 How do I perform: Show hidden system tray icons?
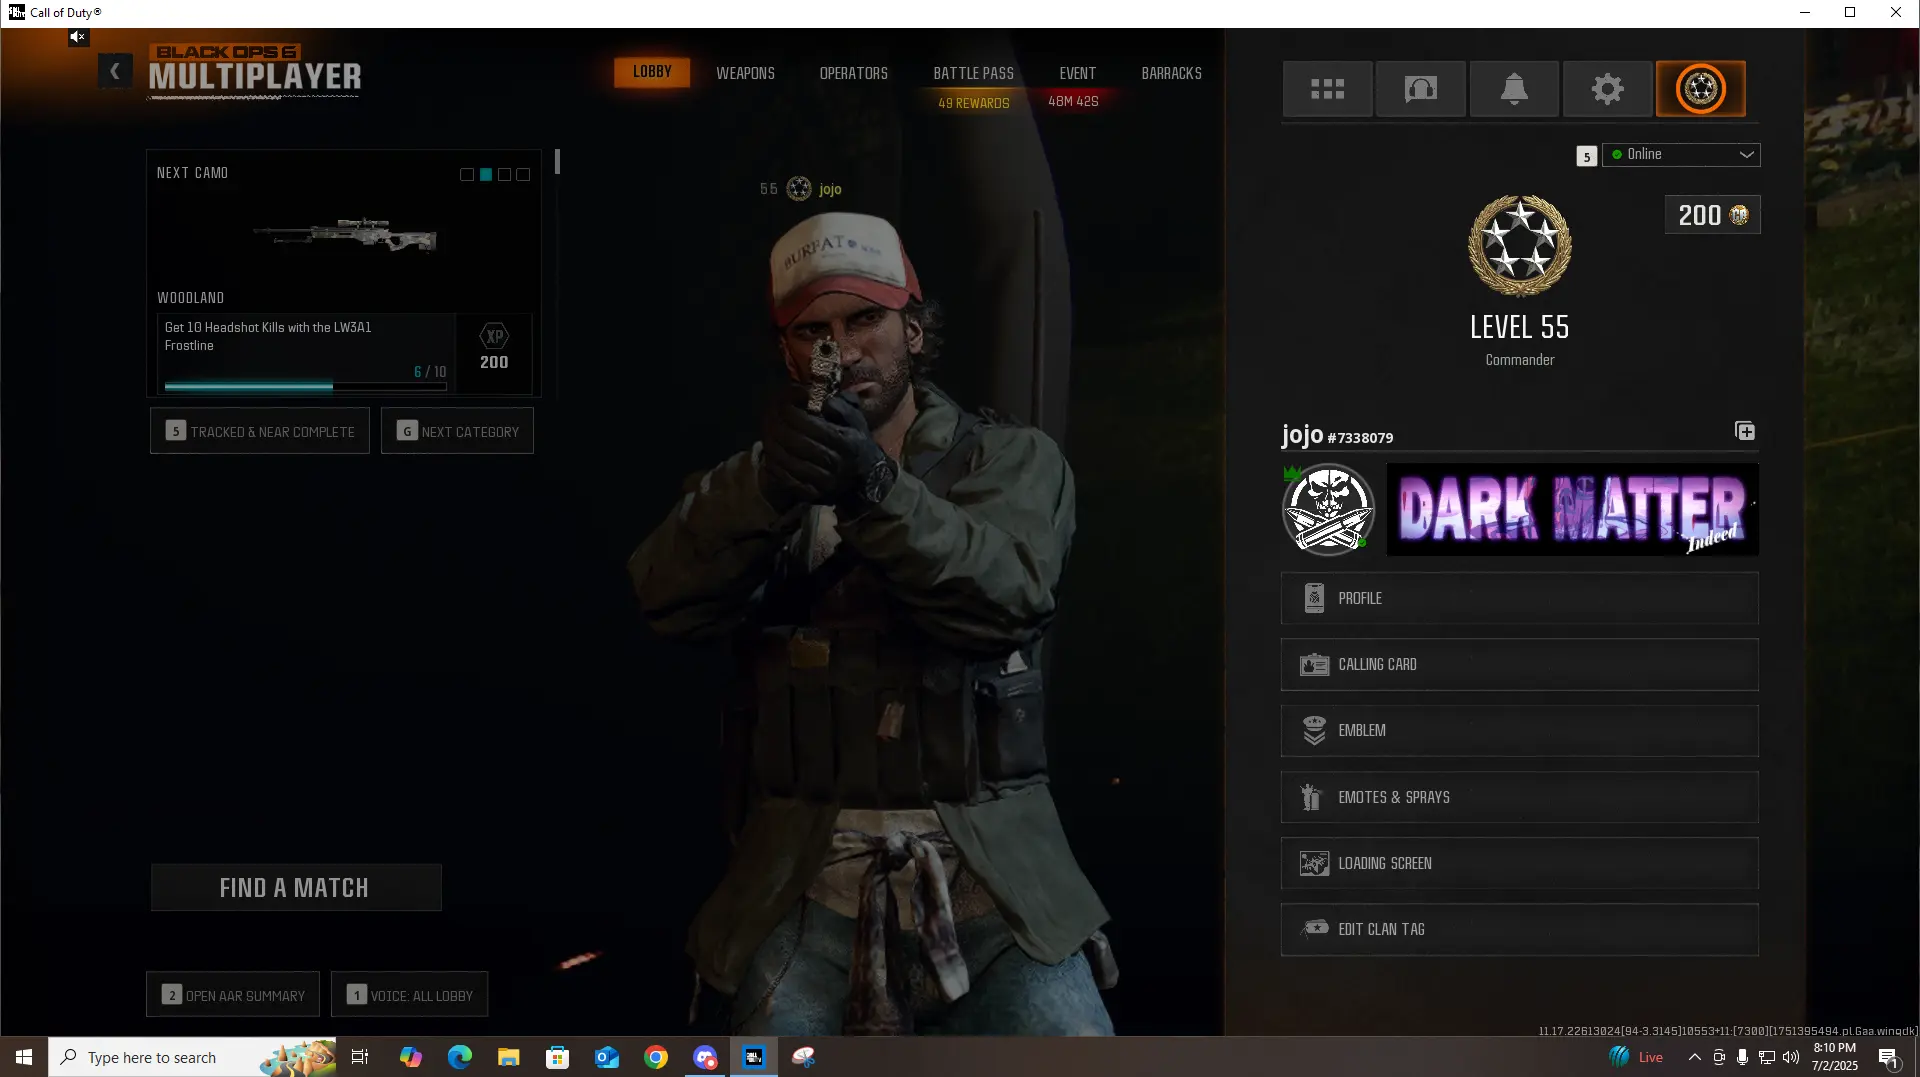(1694, 1057)
